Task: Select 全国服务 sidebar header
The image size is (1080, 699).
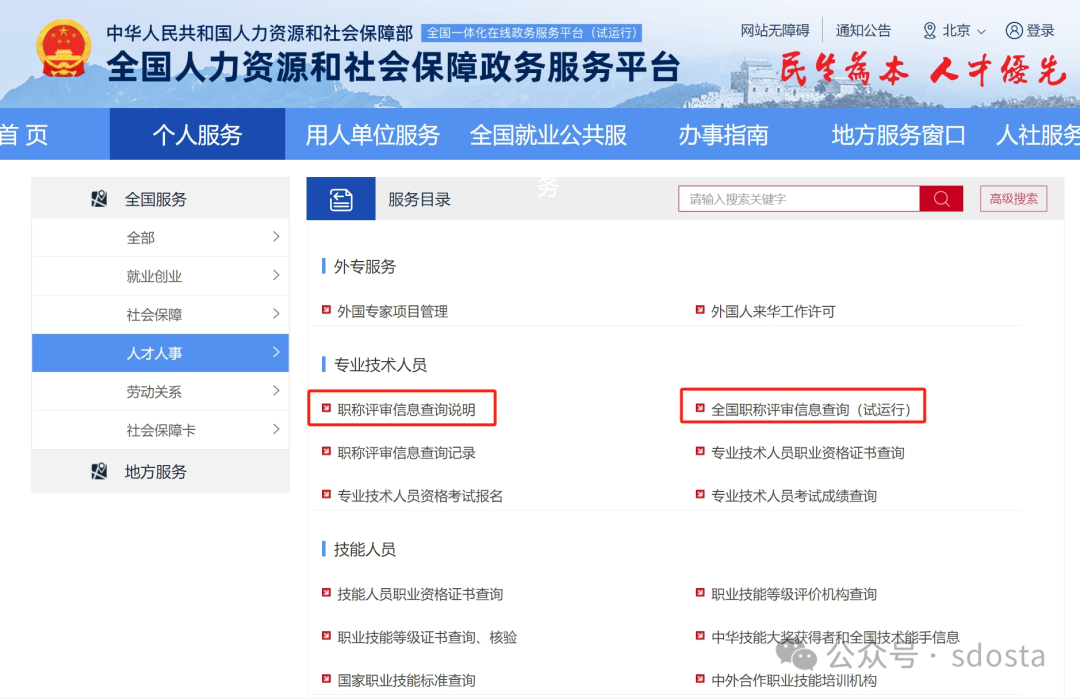Action: tap(160, 199)
